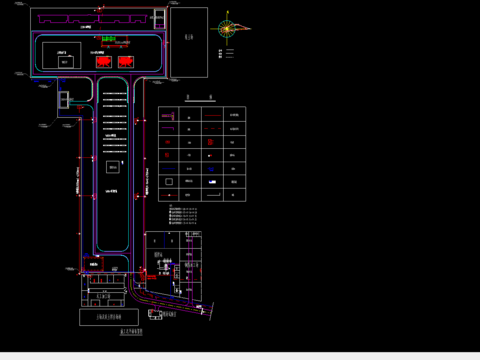Select the tall empty rectangle beside compass
The image size is (480, 360).
tap(189, 43)
